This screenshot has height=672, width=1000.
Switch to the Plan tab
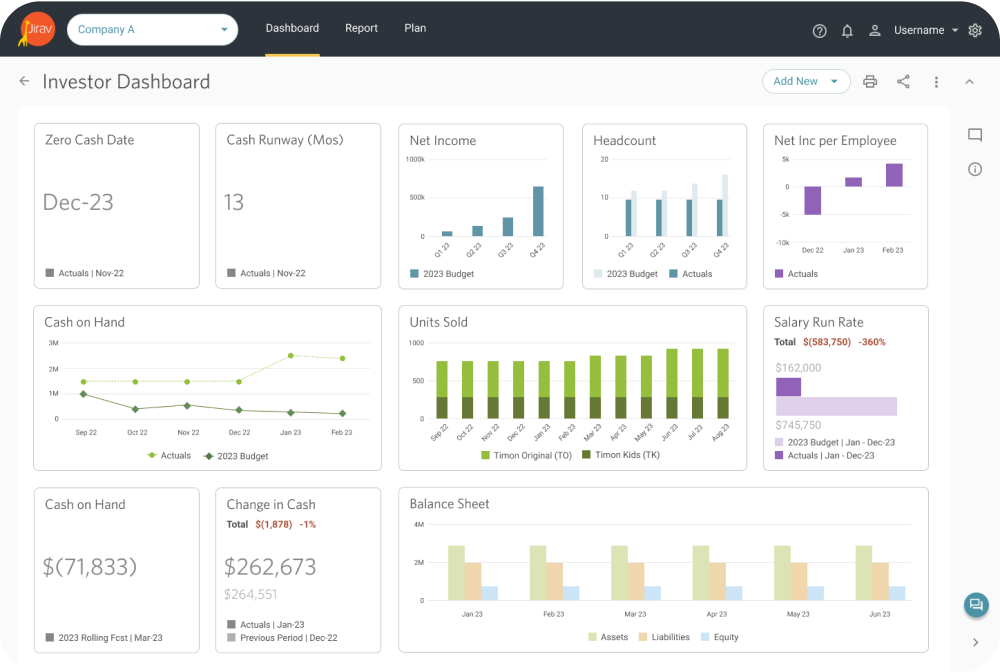(415, 28)
